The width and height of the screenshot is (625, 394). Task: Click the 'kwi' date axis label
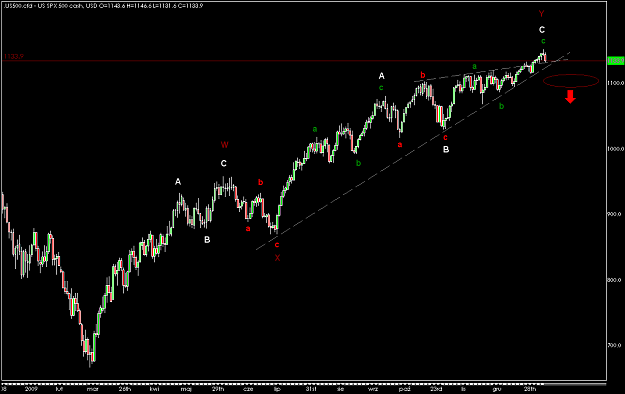coord(155,389)
